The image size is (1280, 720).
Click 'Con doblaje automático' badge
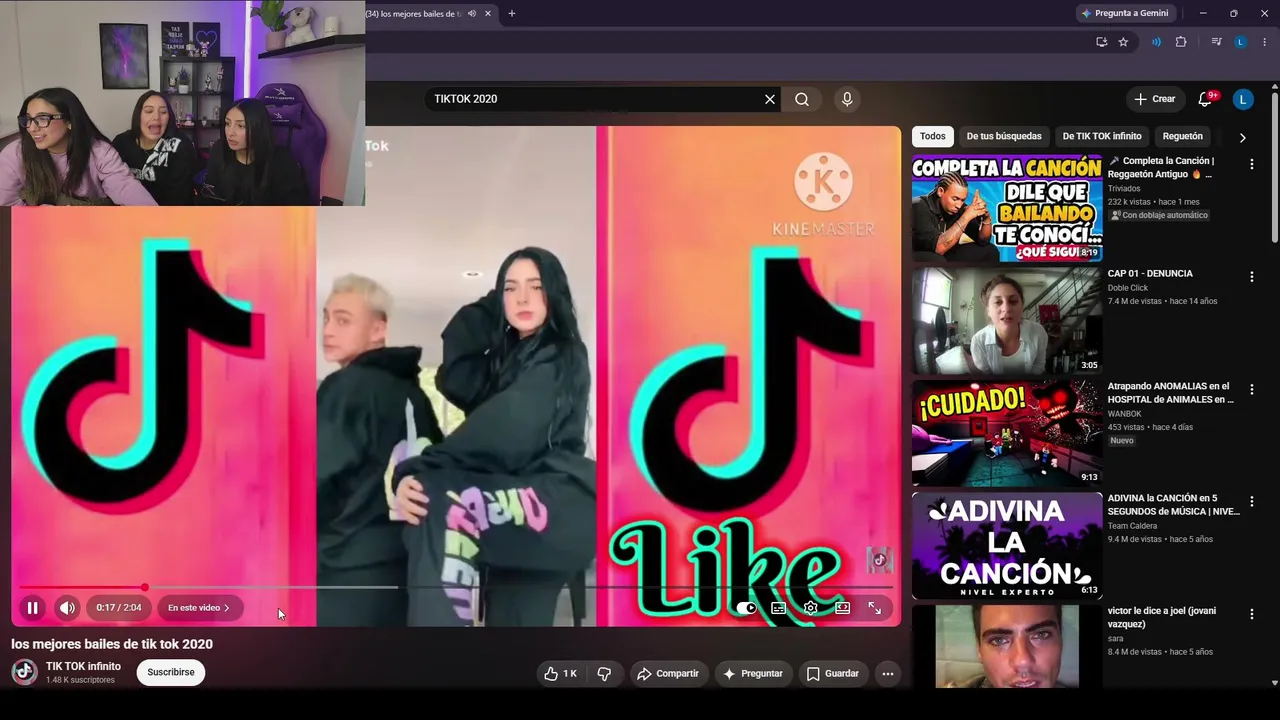click(1159, 215)
